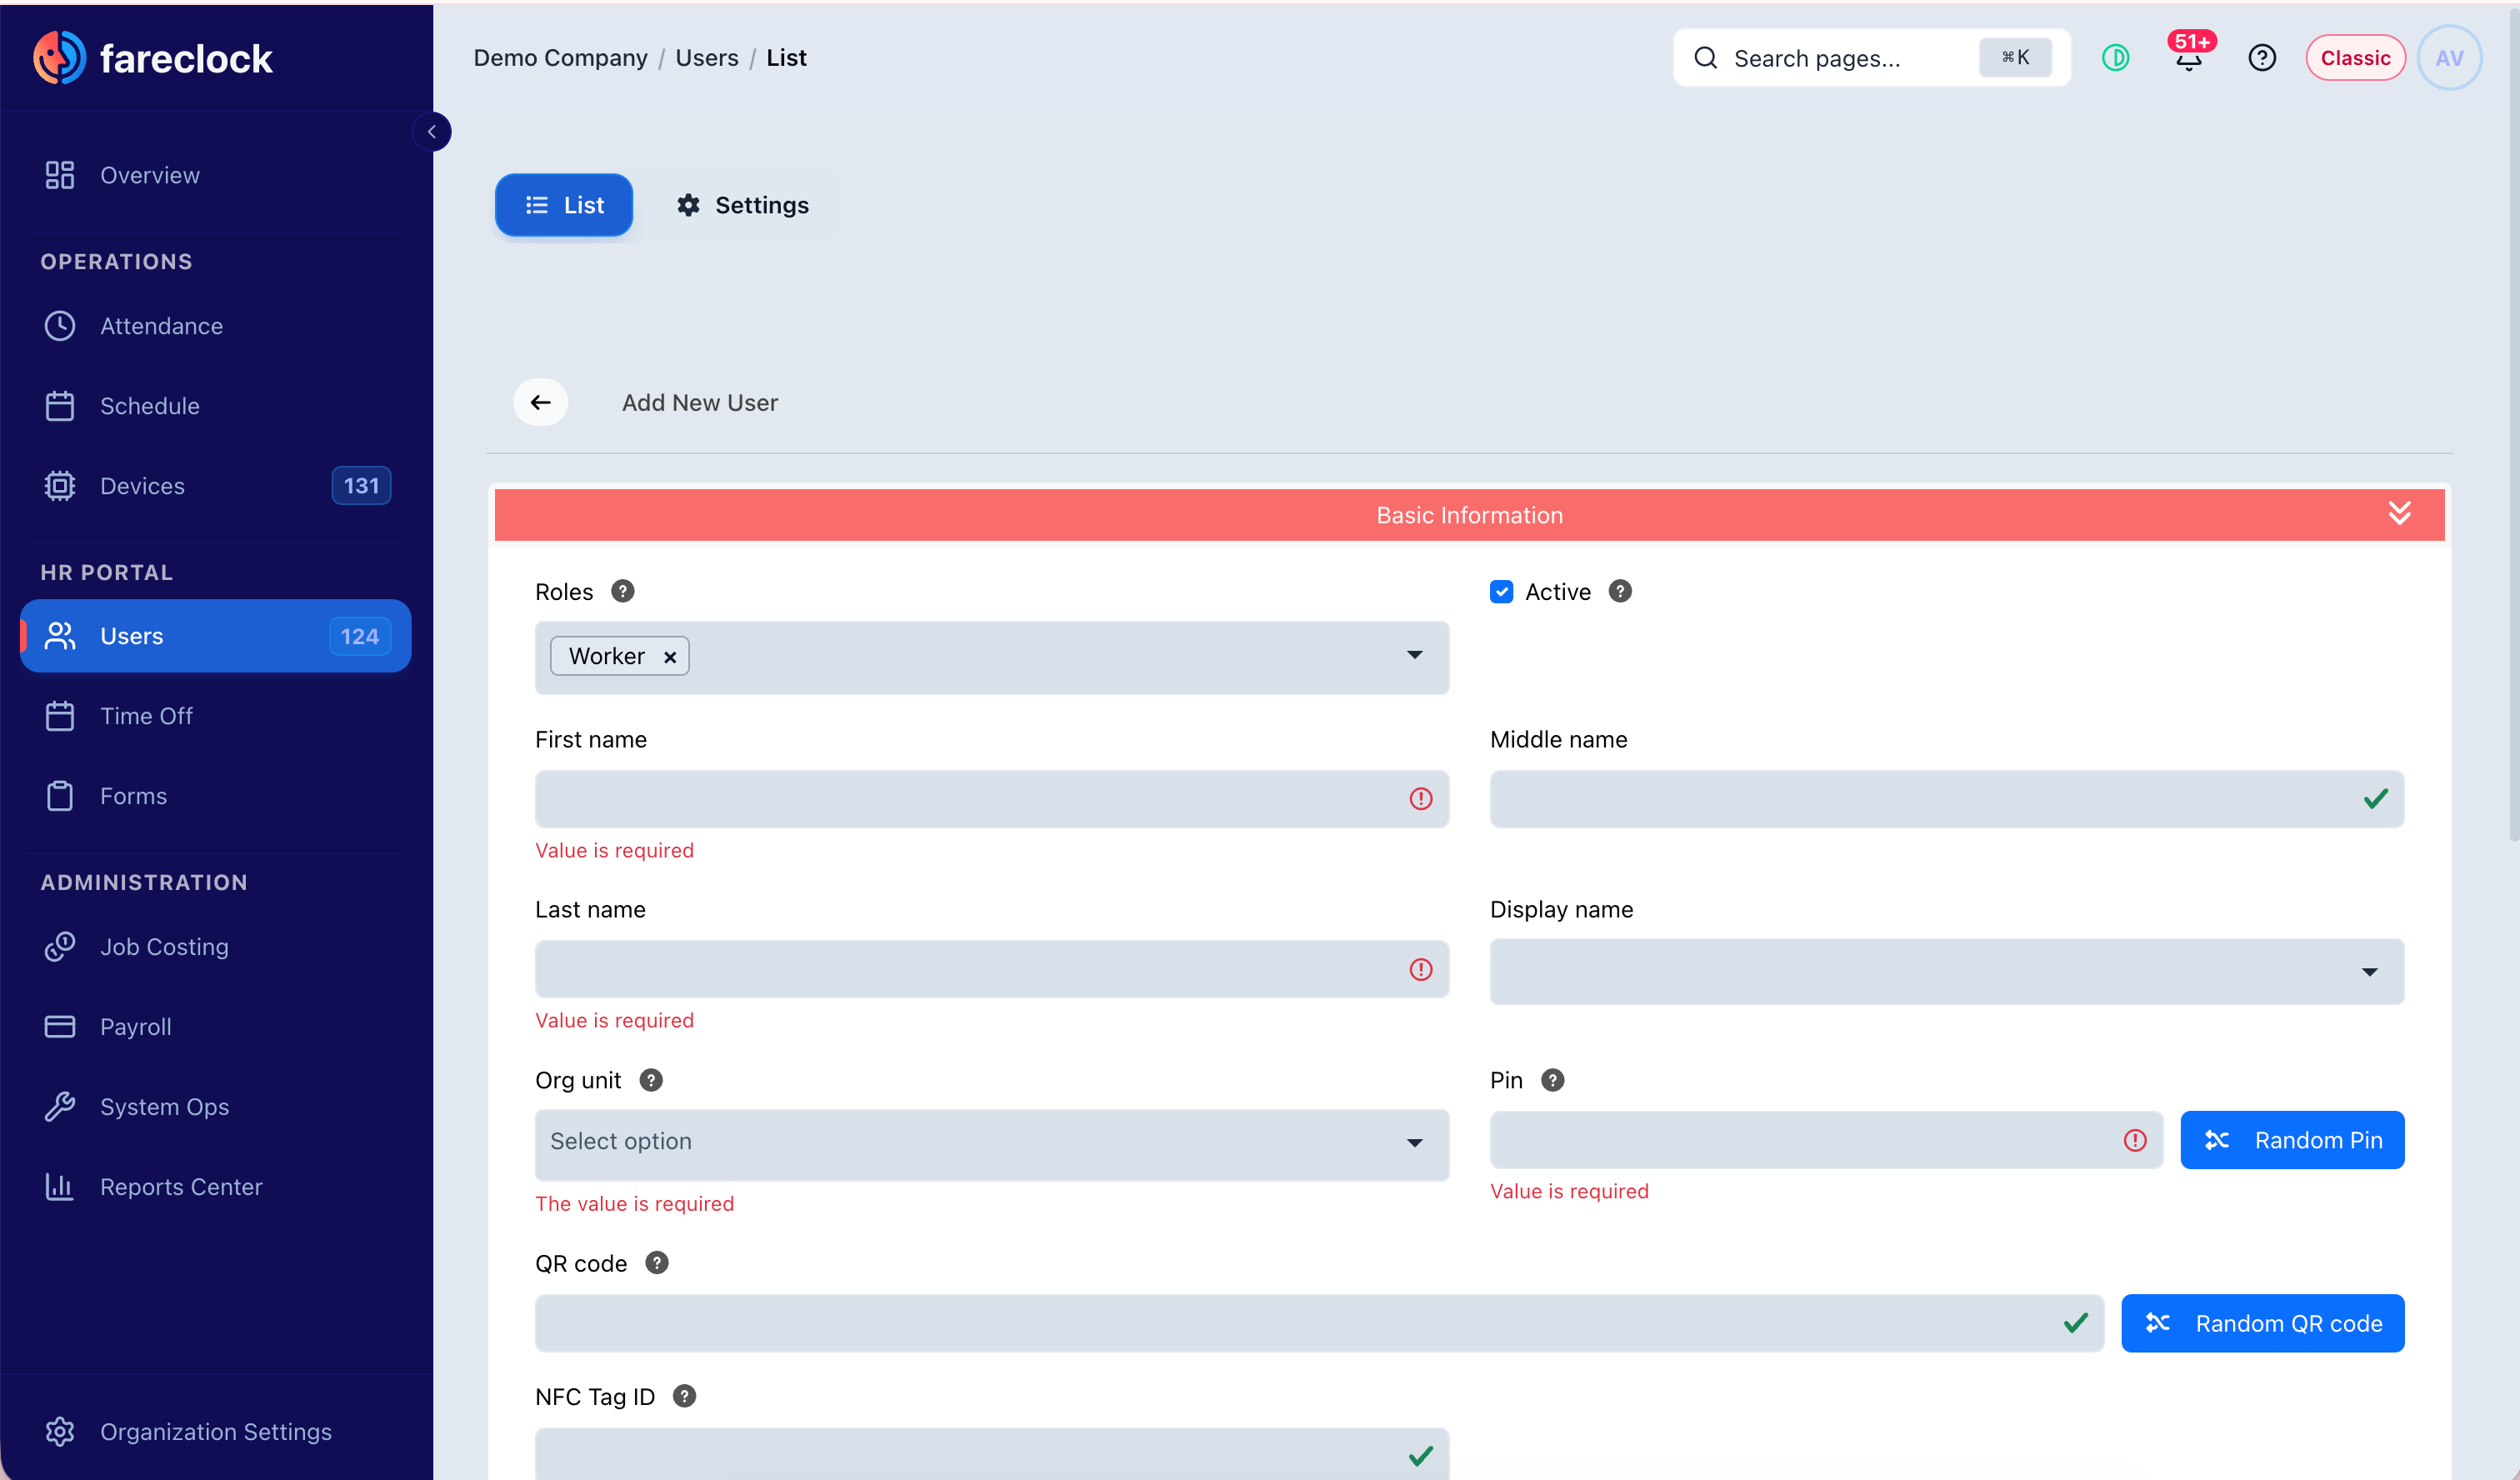Click the Random Pin button
2520x1480 pixels.
pyautogui.click(x=2292, y=1140)
